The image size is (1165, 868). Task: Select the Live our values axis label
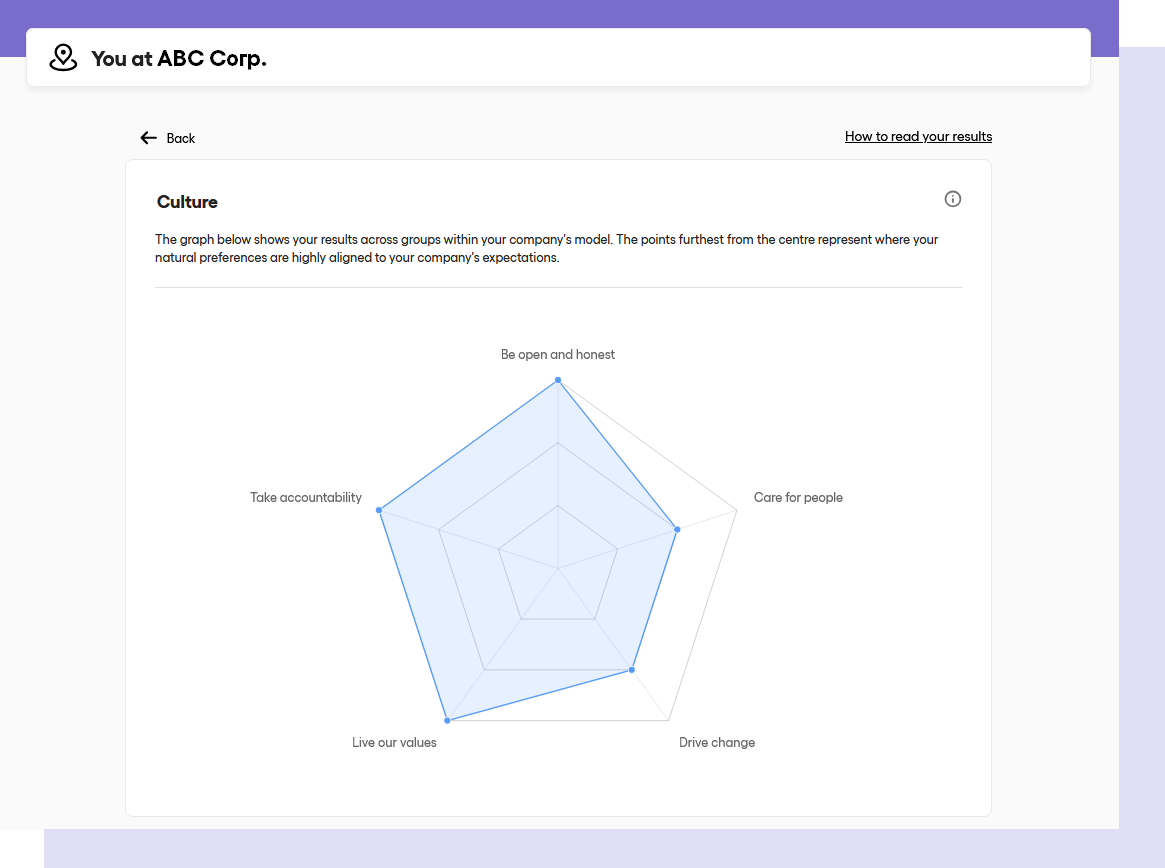click(394, 743)
